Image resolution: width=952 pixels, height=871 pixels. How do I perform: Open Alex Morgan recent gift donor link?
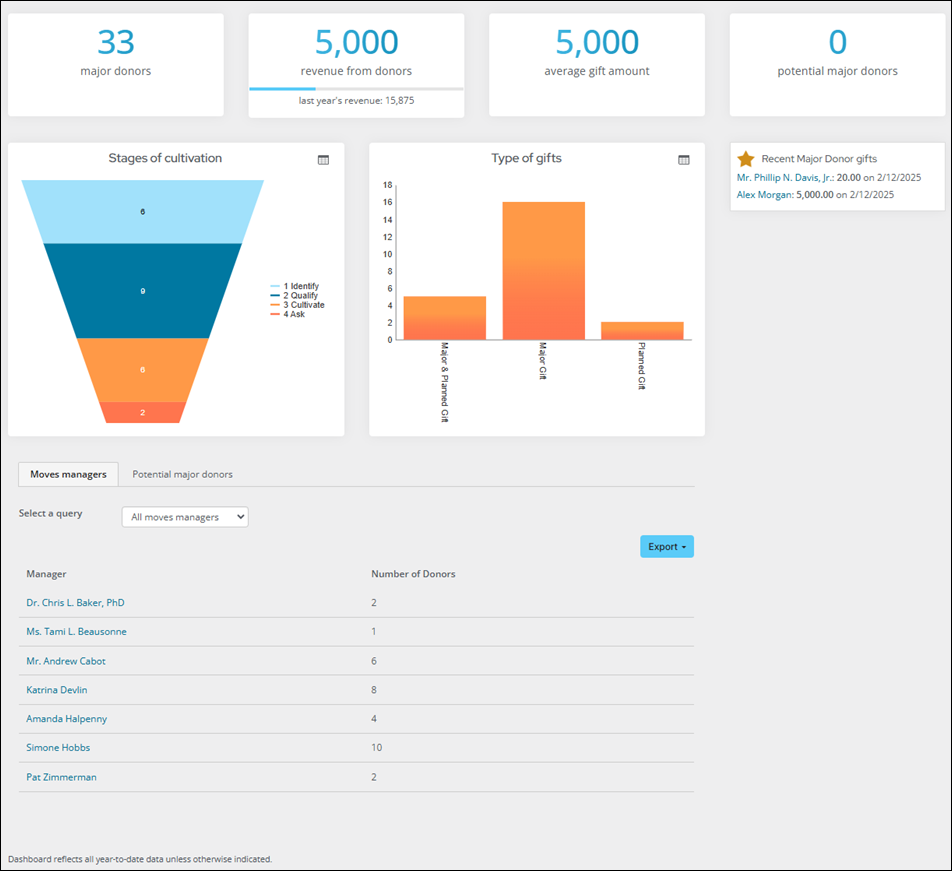coord(764,195)
